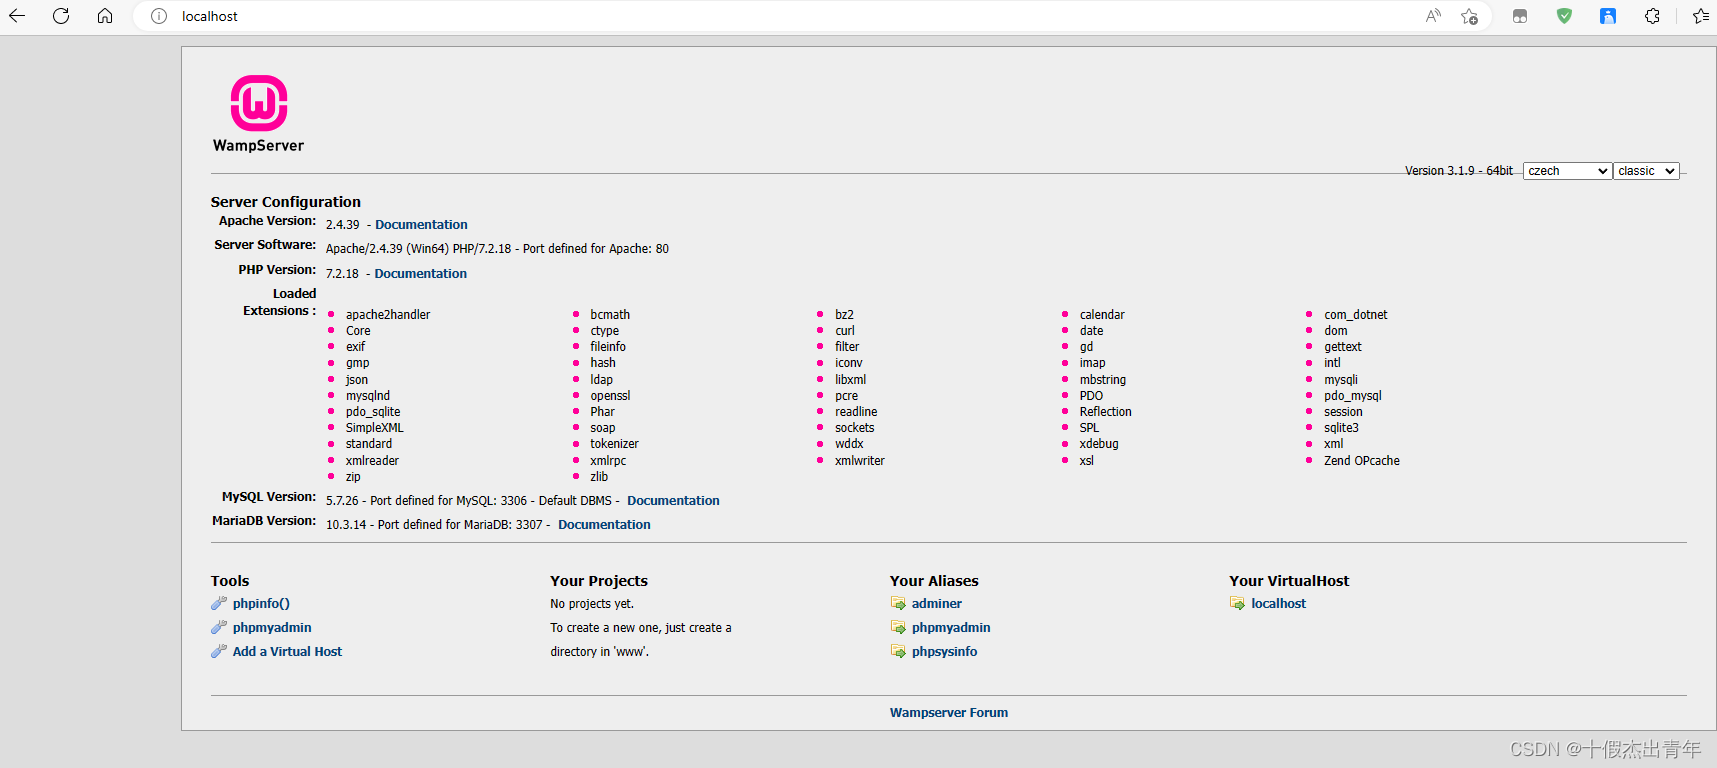Click the folder icon beside localhost VirtualHost
The height and width of the screenshot is (768, 1717).
pyautogui.click(x=1238, y=603)
